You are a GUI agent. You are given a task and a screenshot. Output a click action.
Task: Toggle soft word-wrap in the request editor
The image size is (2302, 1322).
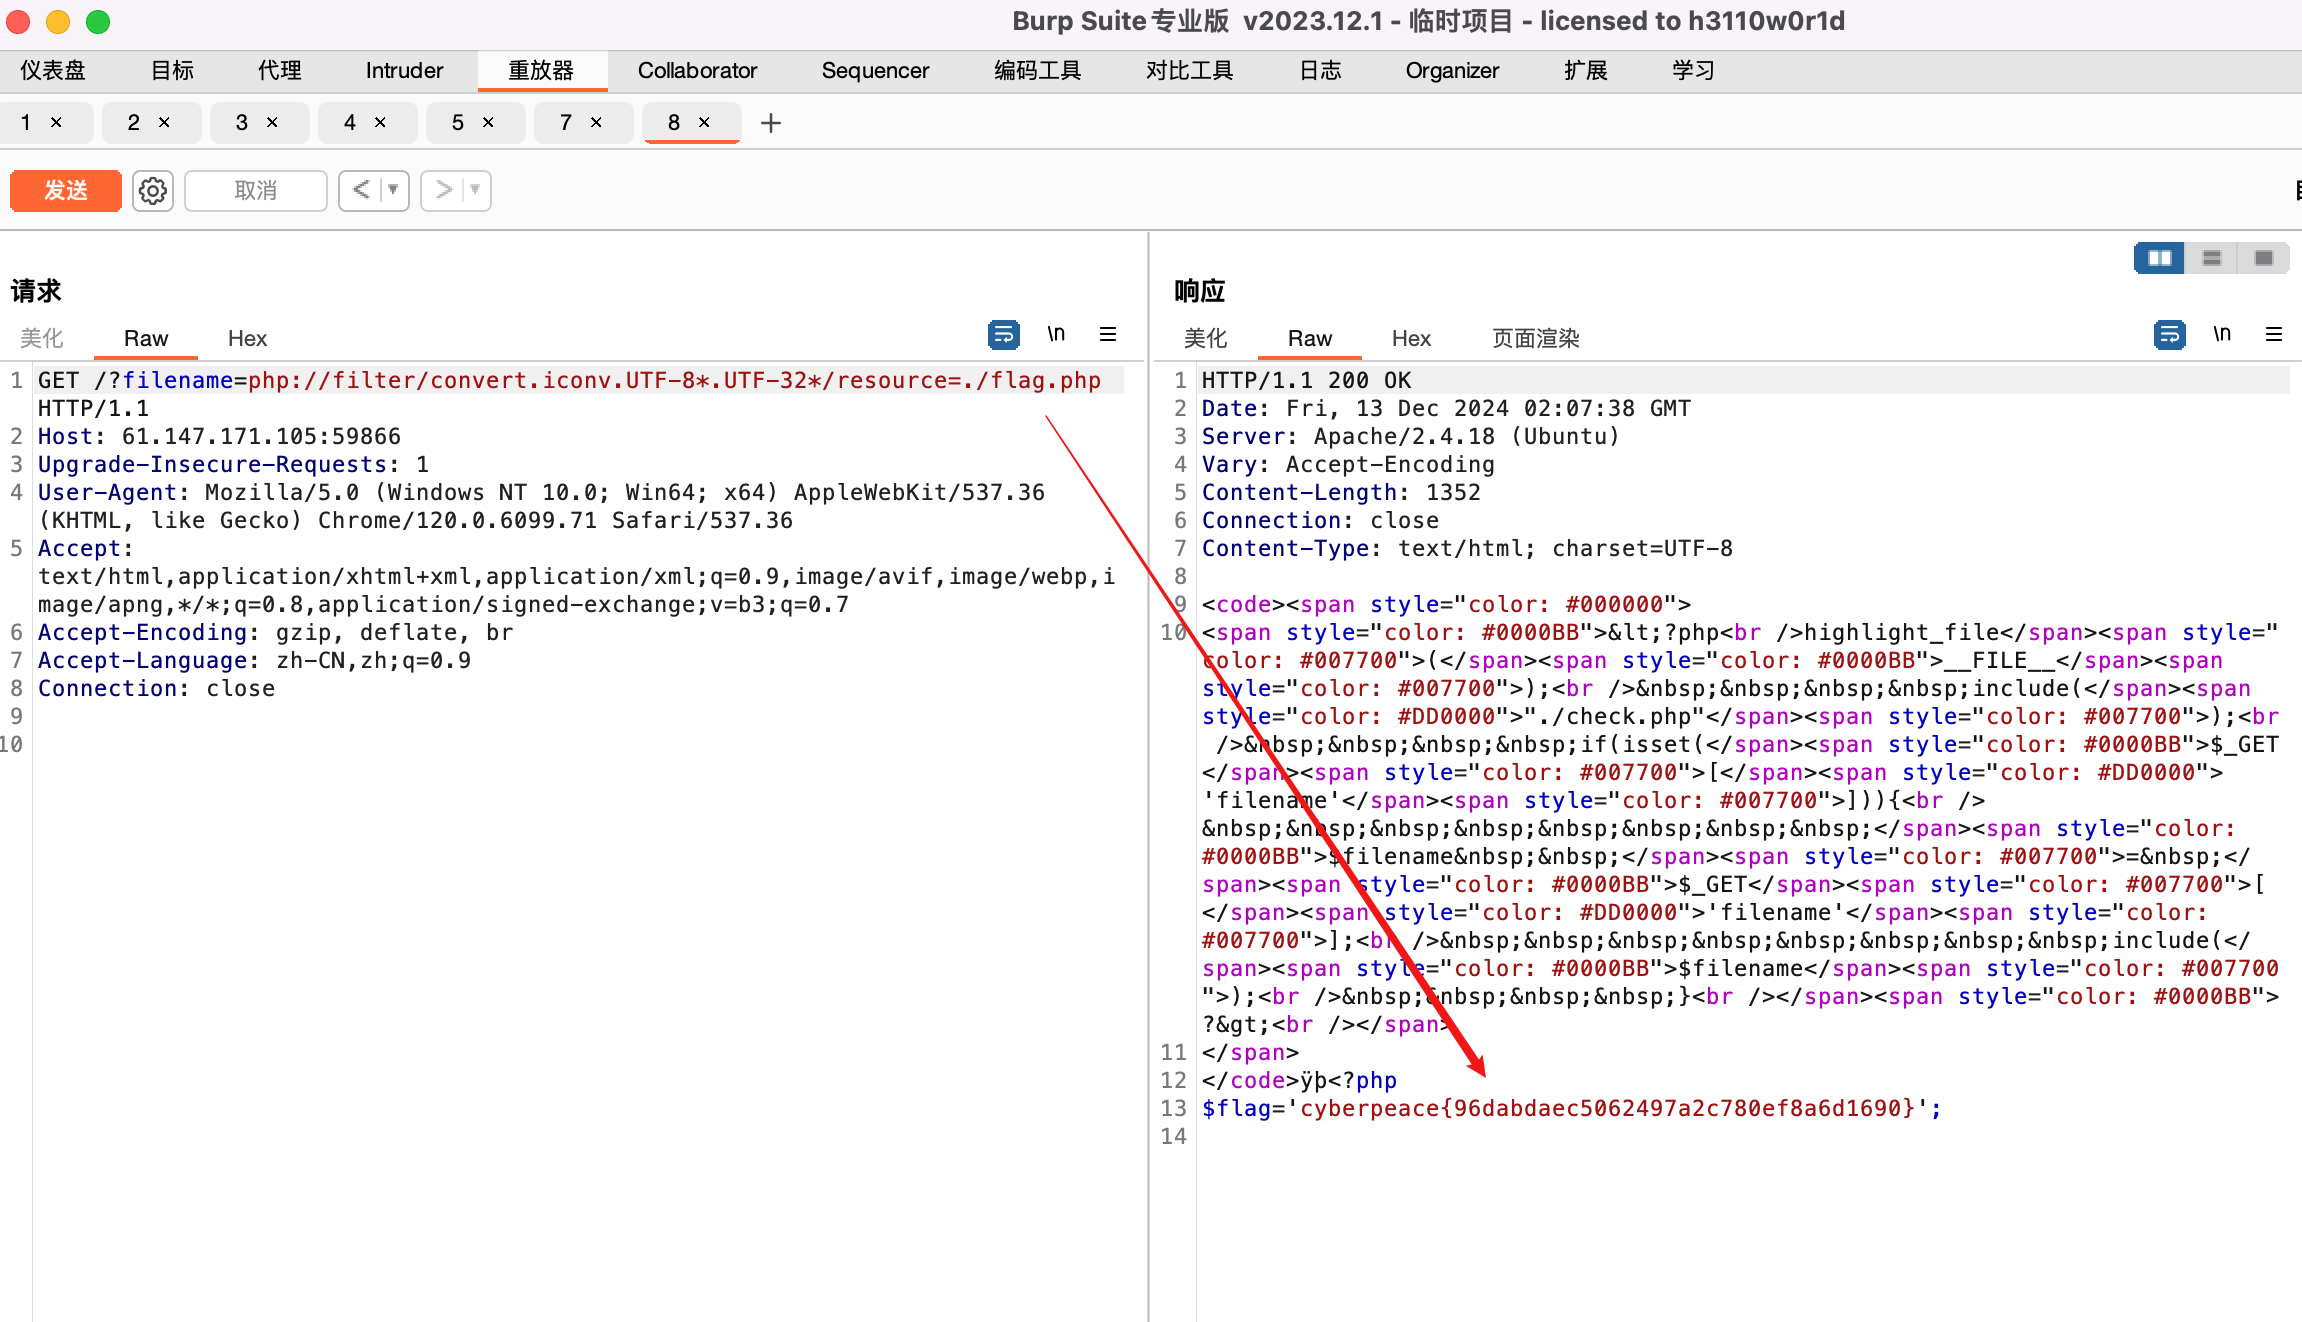pos(1004,334)
